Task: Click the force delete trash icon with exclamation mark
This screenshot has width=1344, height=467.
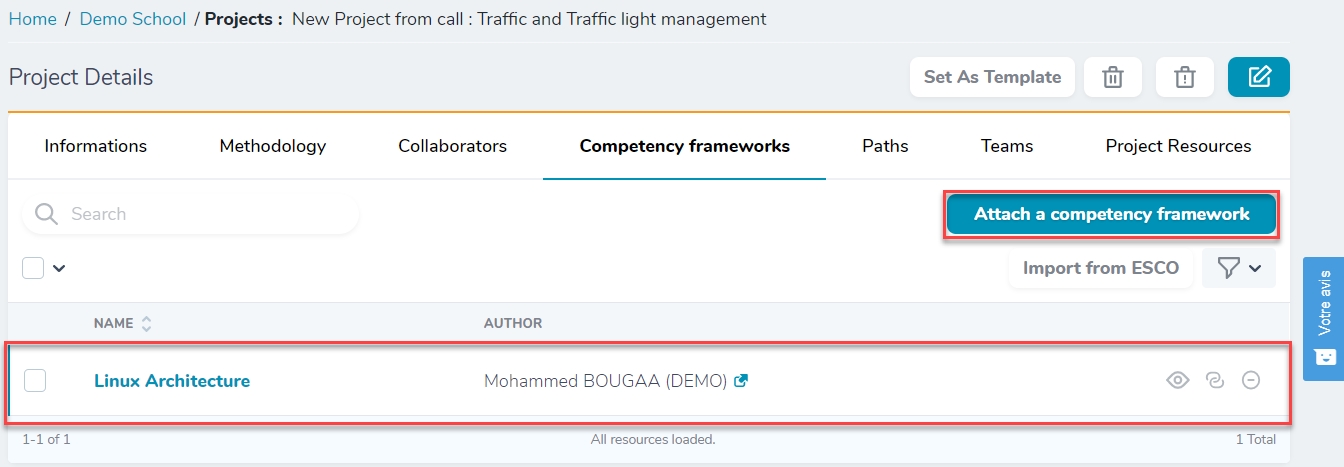Action: (x=1185, y=77)
